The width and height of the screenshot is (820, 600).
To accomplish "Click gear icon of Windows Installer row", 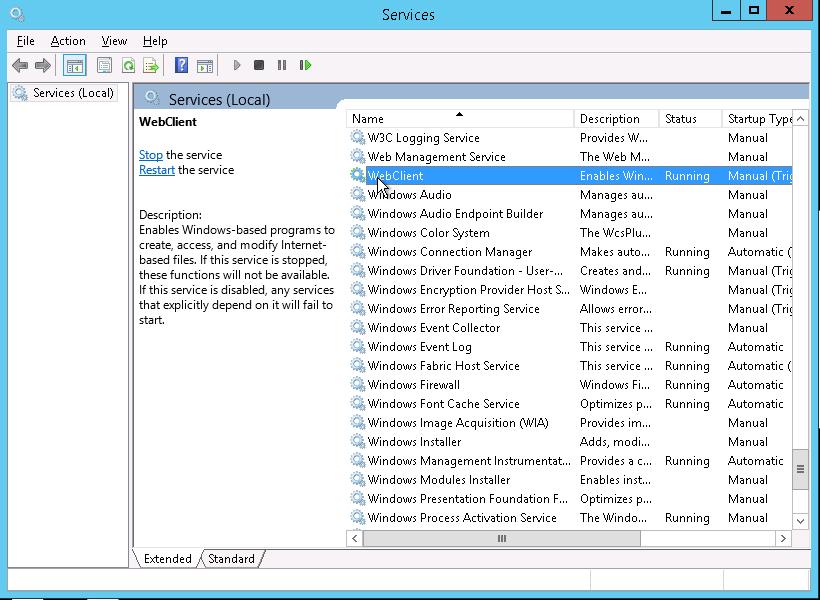I will pos(358,441).
